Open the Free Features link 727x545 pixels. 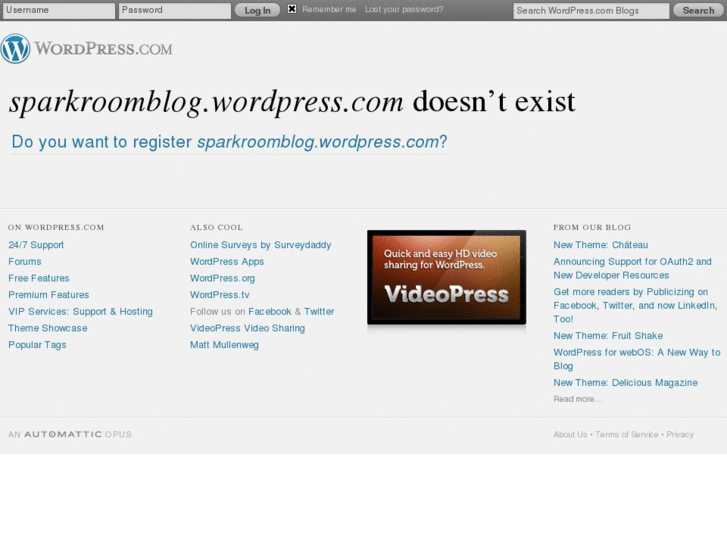coord(39,278)
